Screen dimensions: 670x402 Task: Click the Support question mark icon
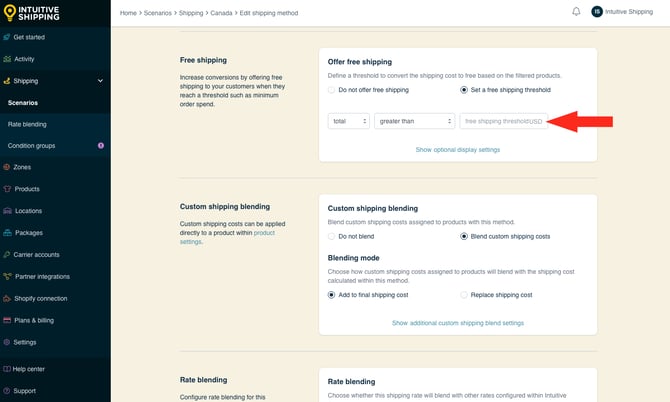point(7,391)
